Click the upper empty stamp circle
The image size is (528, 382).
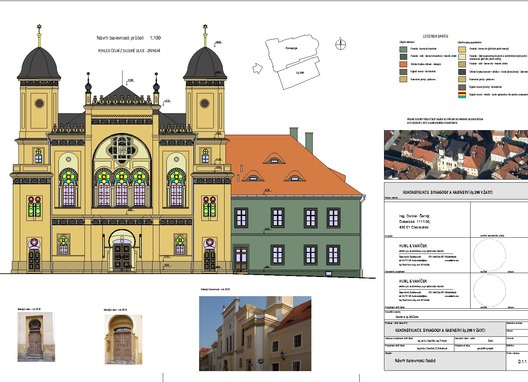[x=489, y=255]
